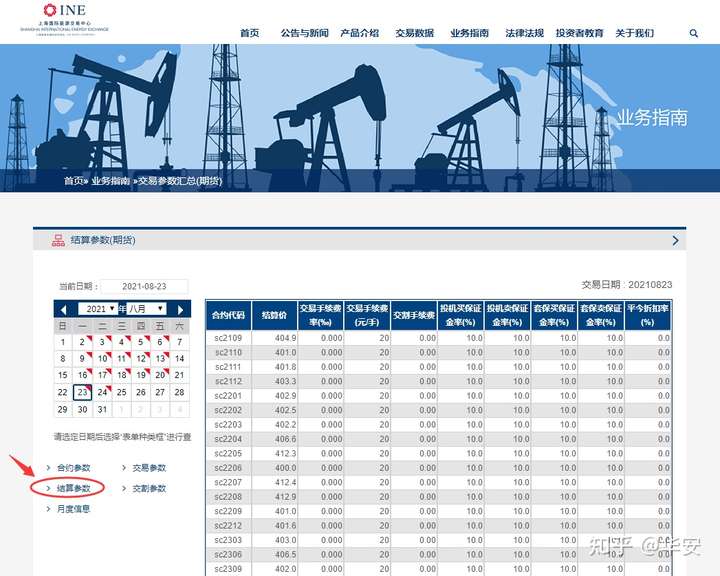Select the 合约参数 link

[x=73, y=468]
